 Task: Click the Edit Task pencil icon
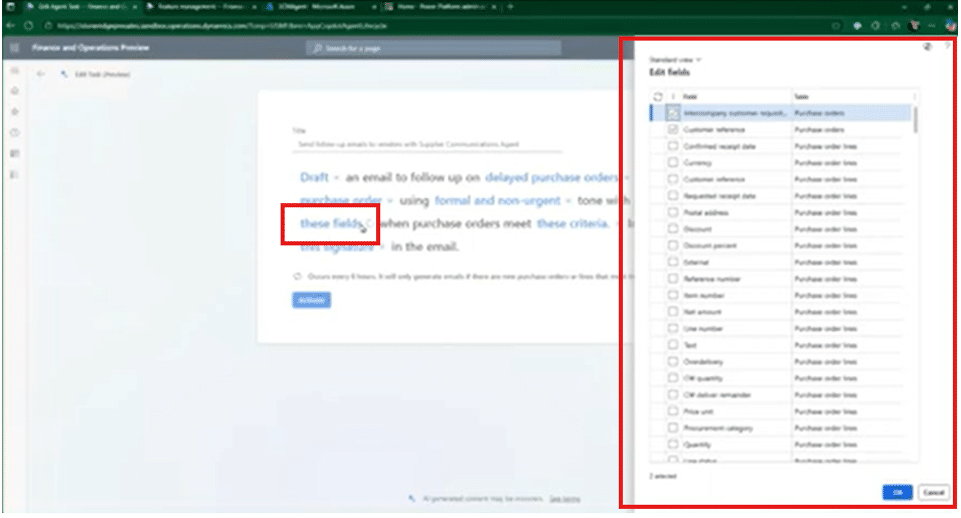pos(64,74)
